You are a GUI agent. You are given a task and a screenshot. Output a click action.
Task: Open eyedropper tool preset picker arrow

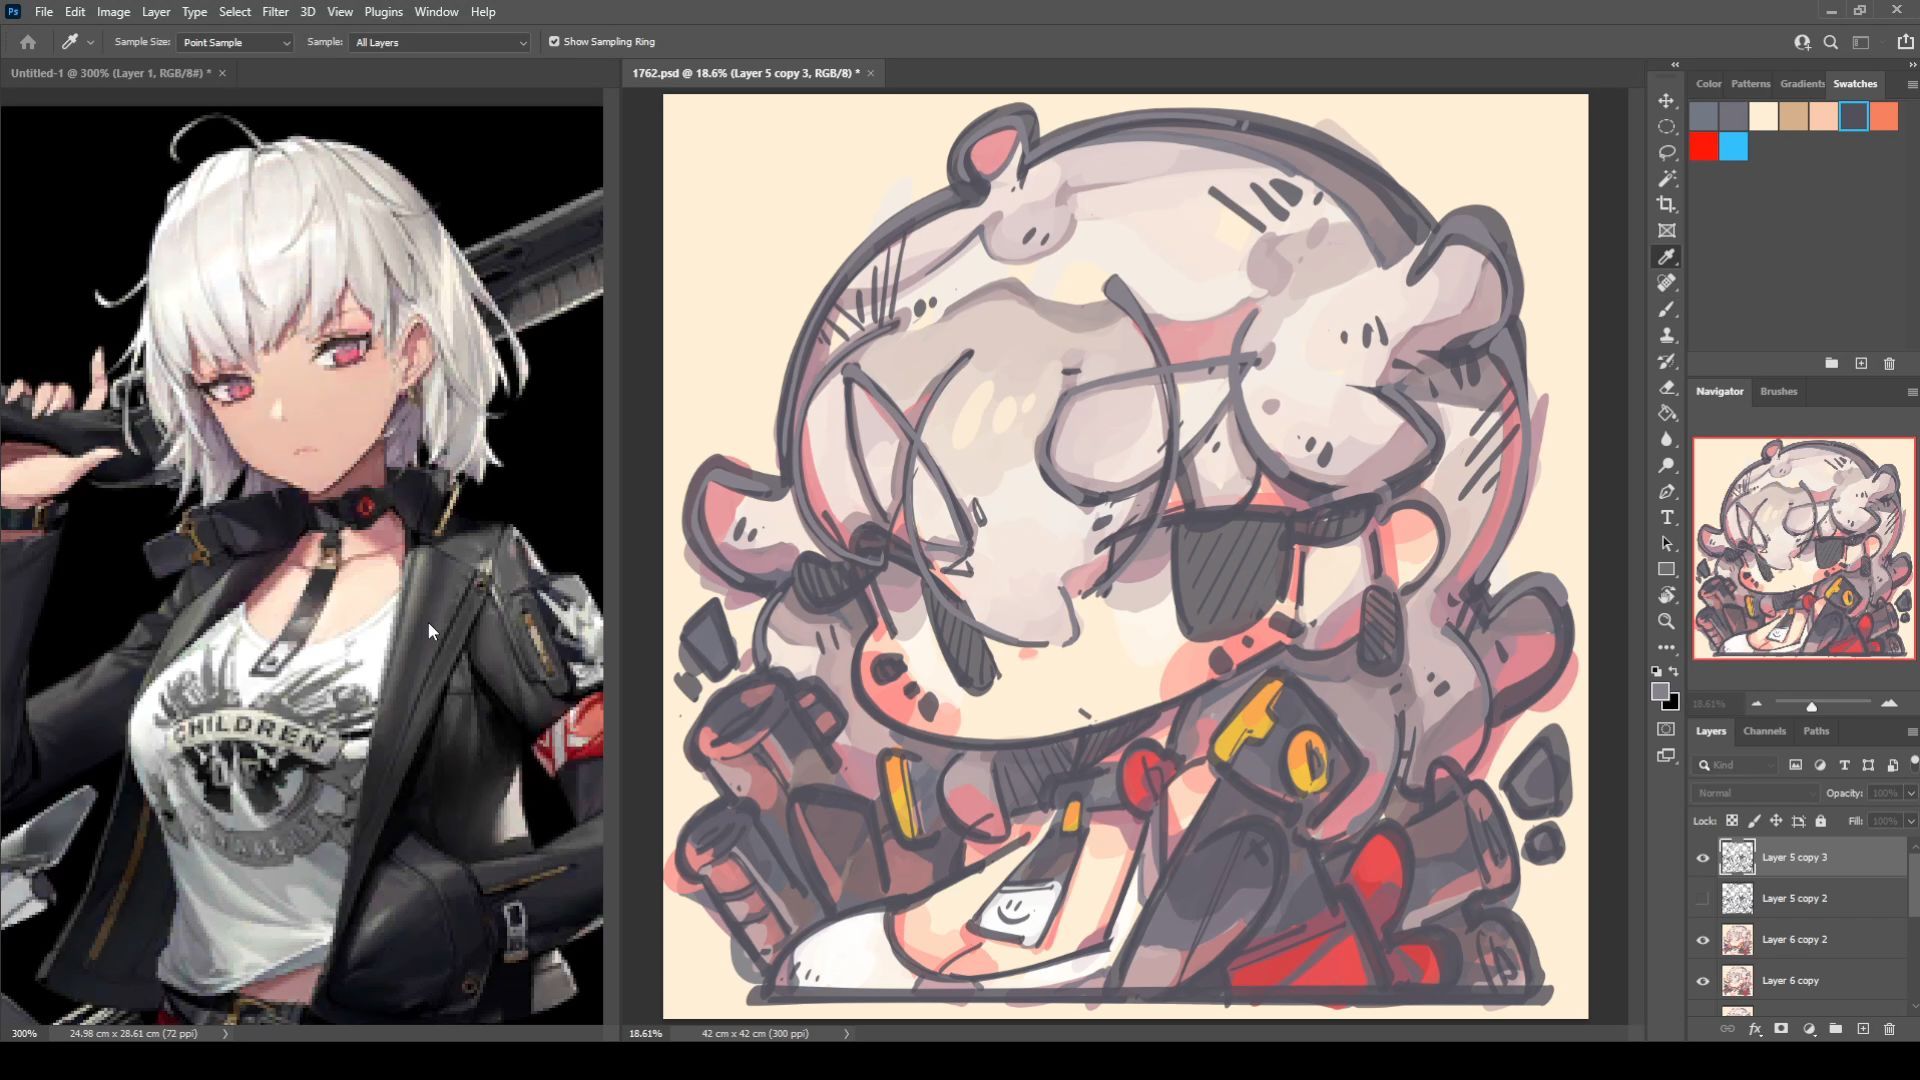pos(90,43)
